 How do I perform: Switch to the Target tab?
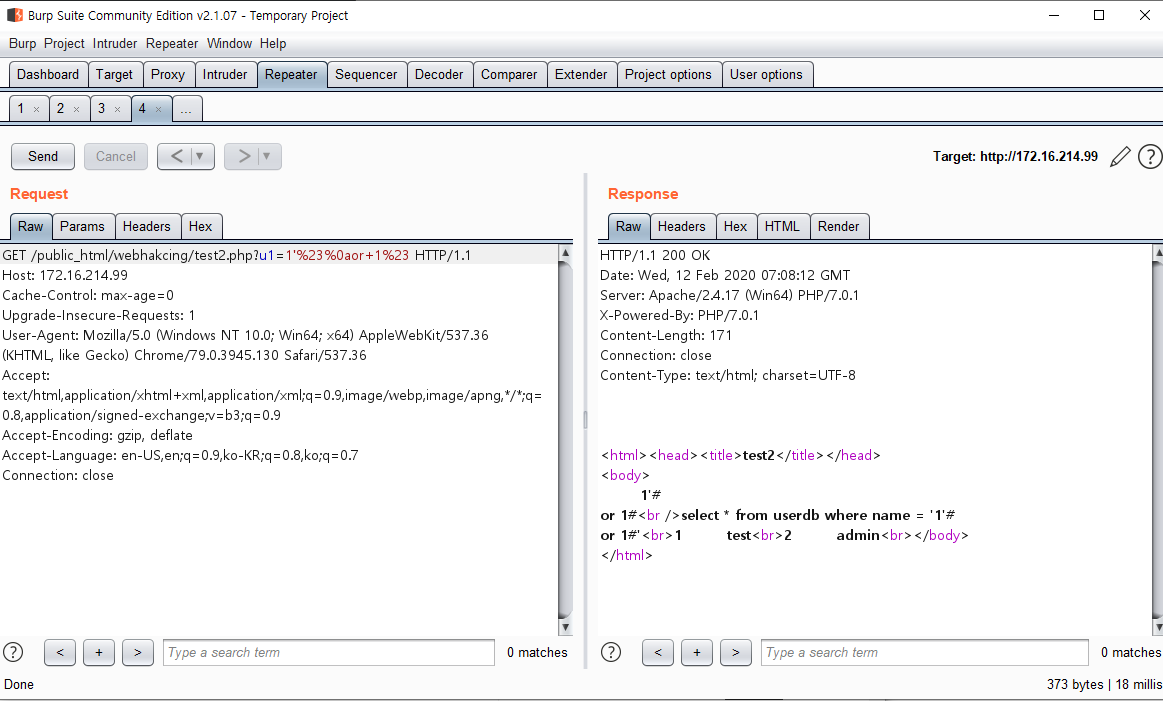[114, 74]
